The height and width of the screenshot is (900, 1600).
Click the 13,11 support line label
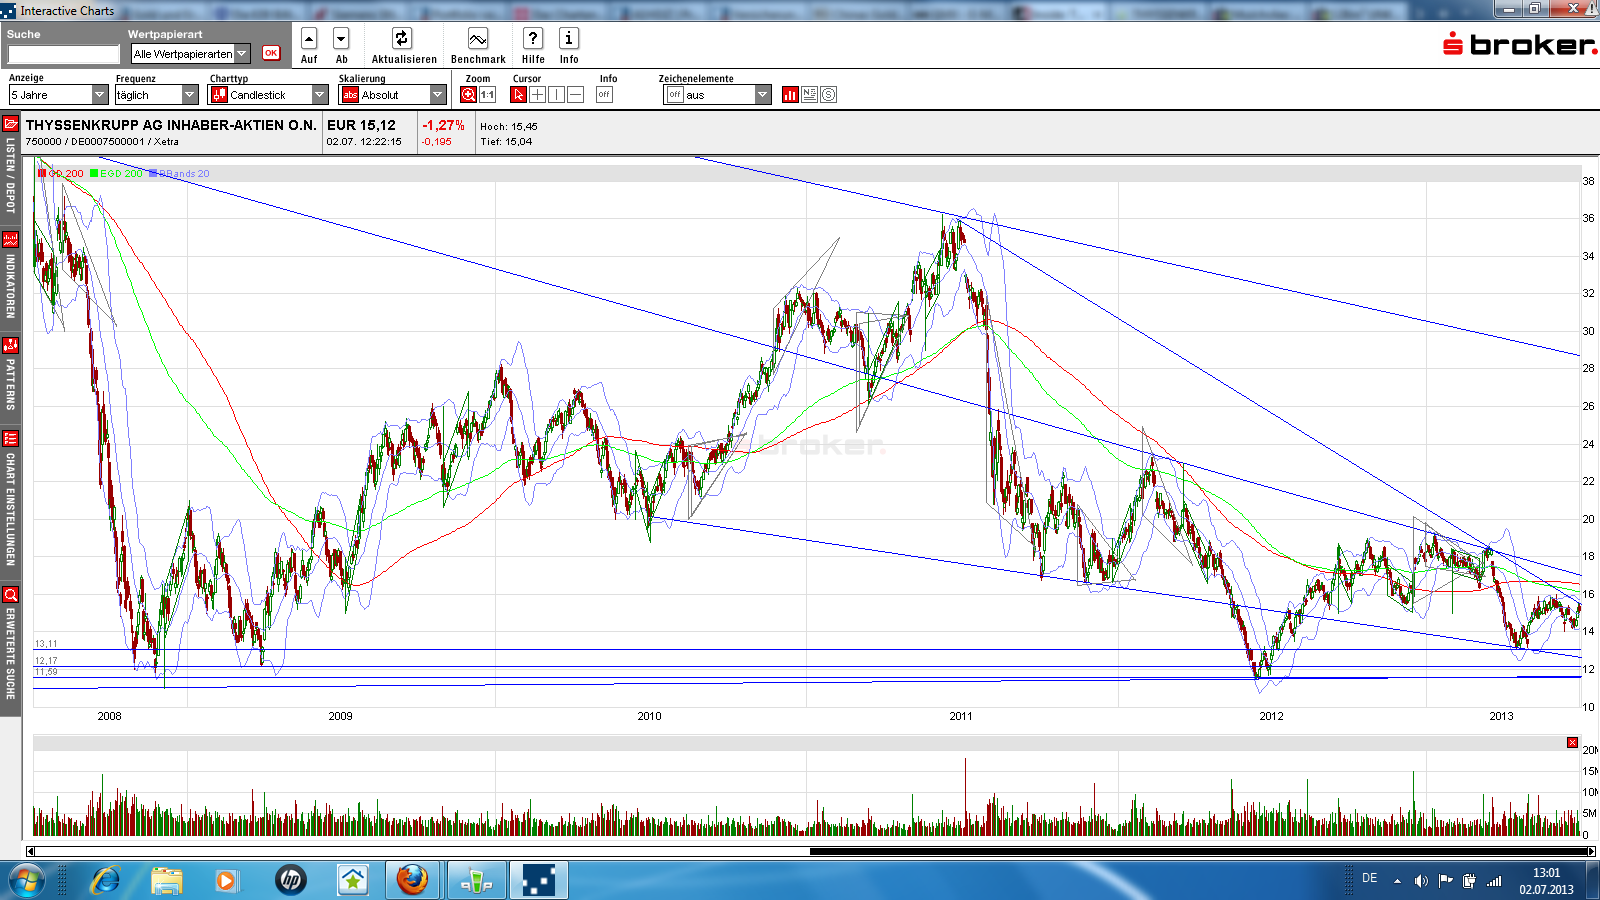[x=46, y=644]
